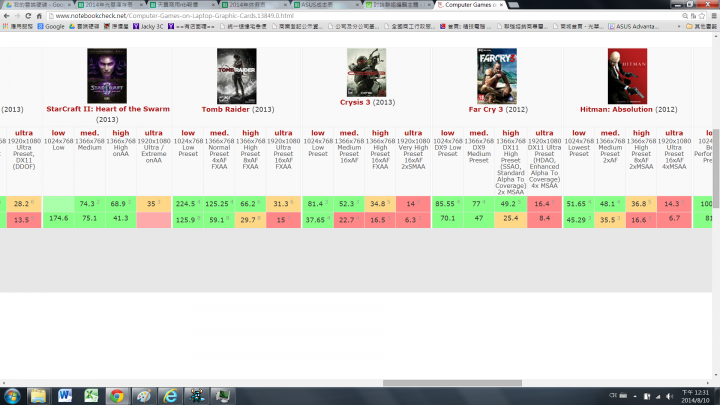Click the 174.6 cell under StarCraft II low
The image size is (720, 405).
point(58,219)
